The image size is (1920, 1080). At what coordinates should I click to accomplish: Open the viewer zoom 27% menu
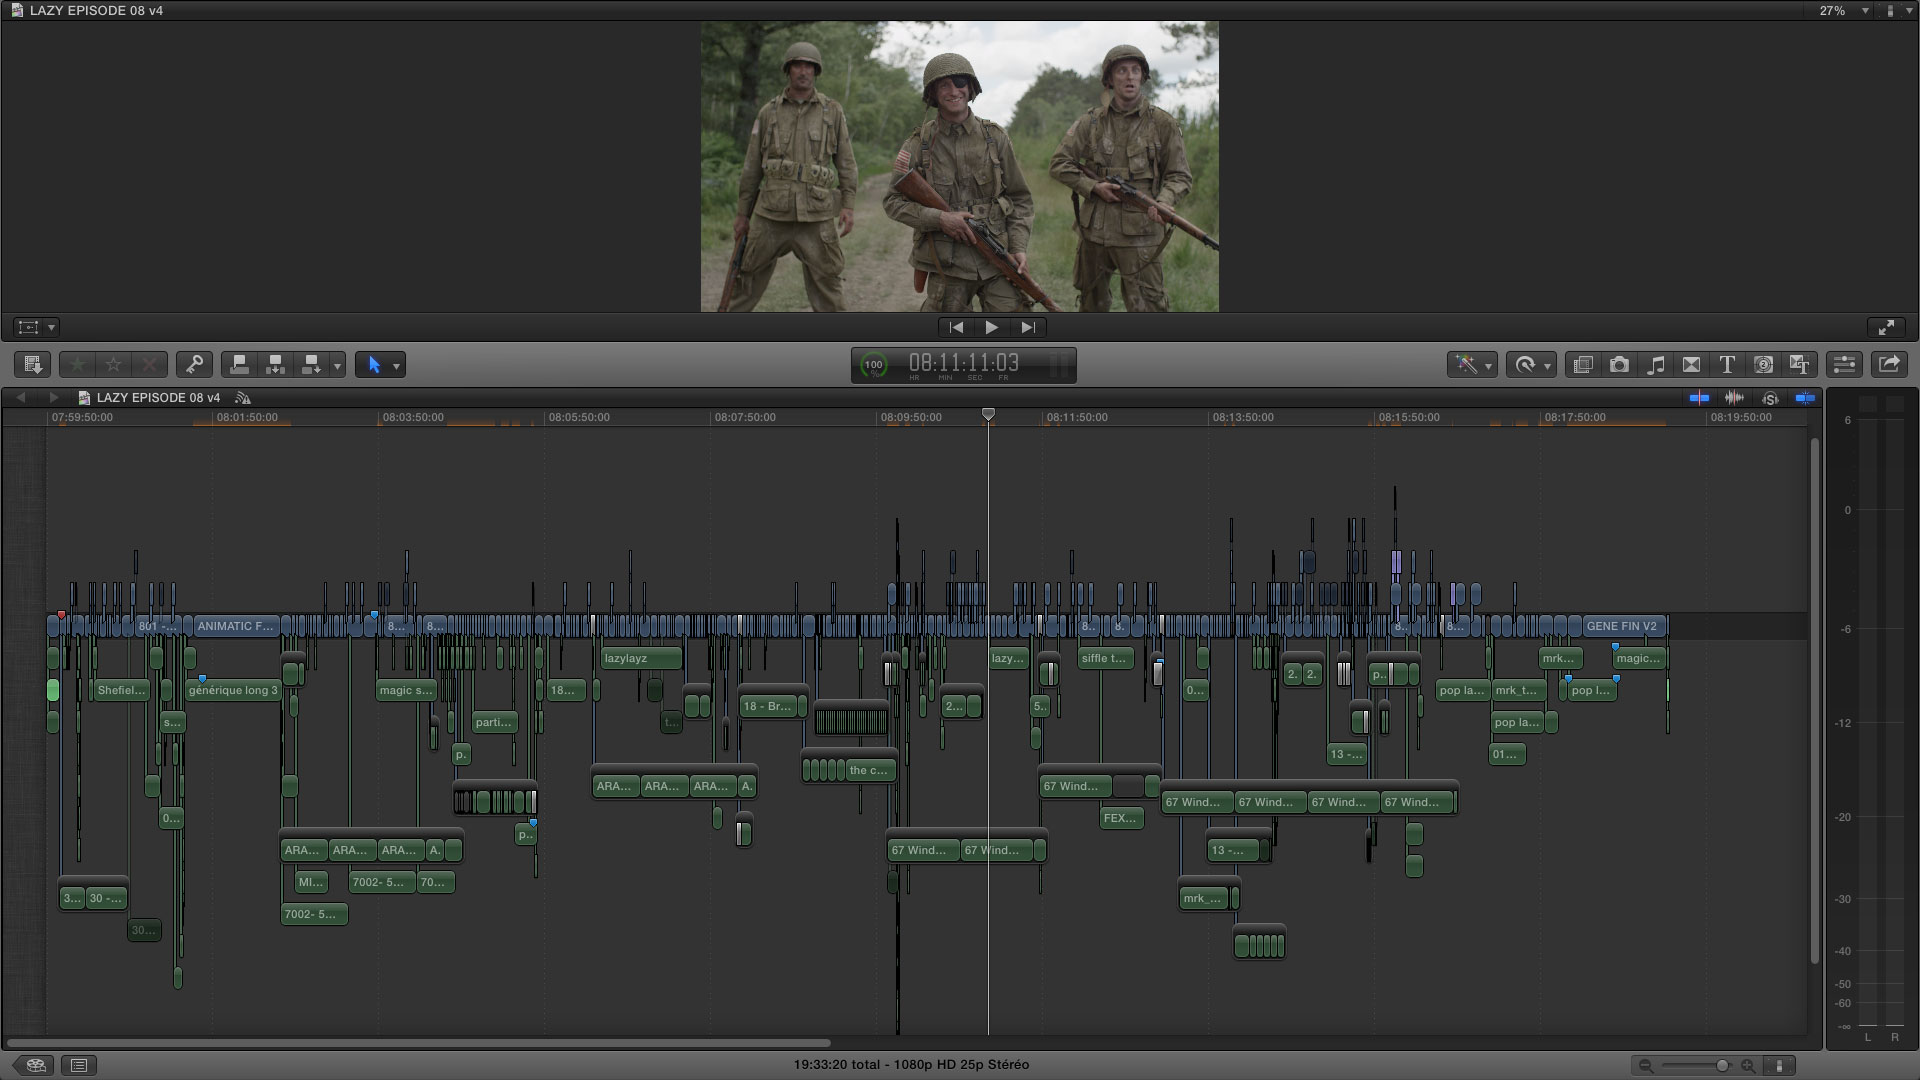[1843, 10]
